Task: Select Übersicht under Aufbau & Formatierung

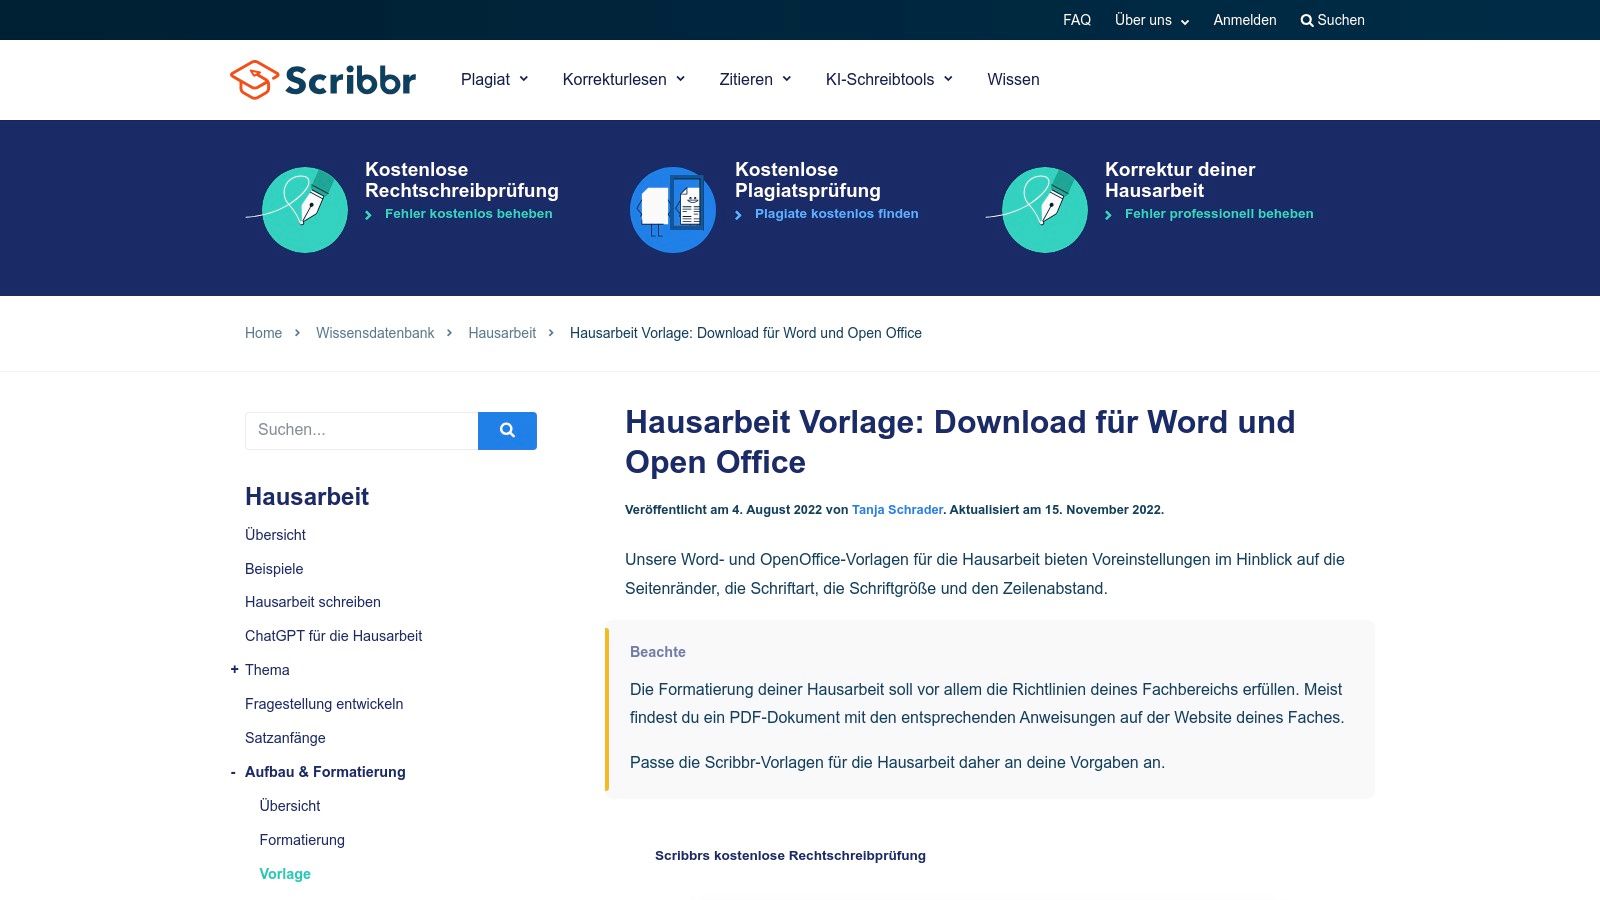Action: (290, 806)
